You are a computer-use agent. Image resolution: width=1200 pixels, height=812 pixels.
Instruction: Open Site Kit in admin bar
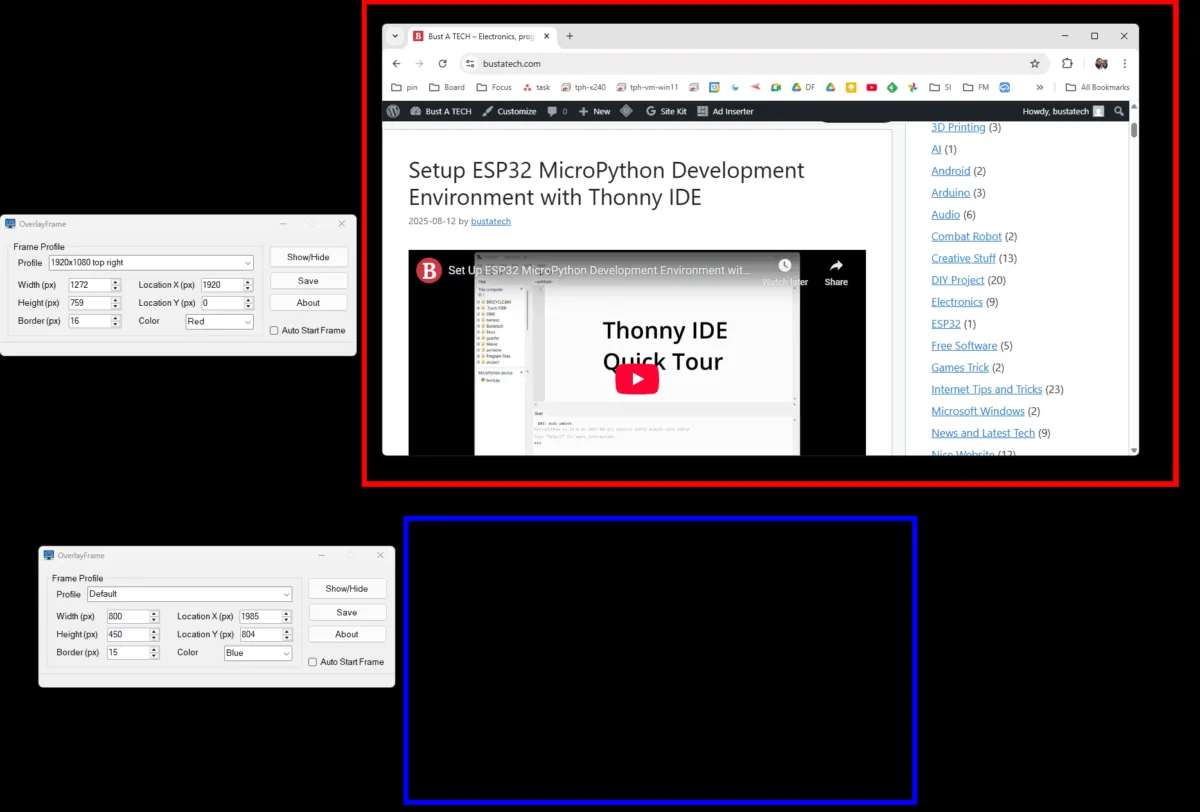666,111
